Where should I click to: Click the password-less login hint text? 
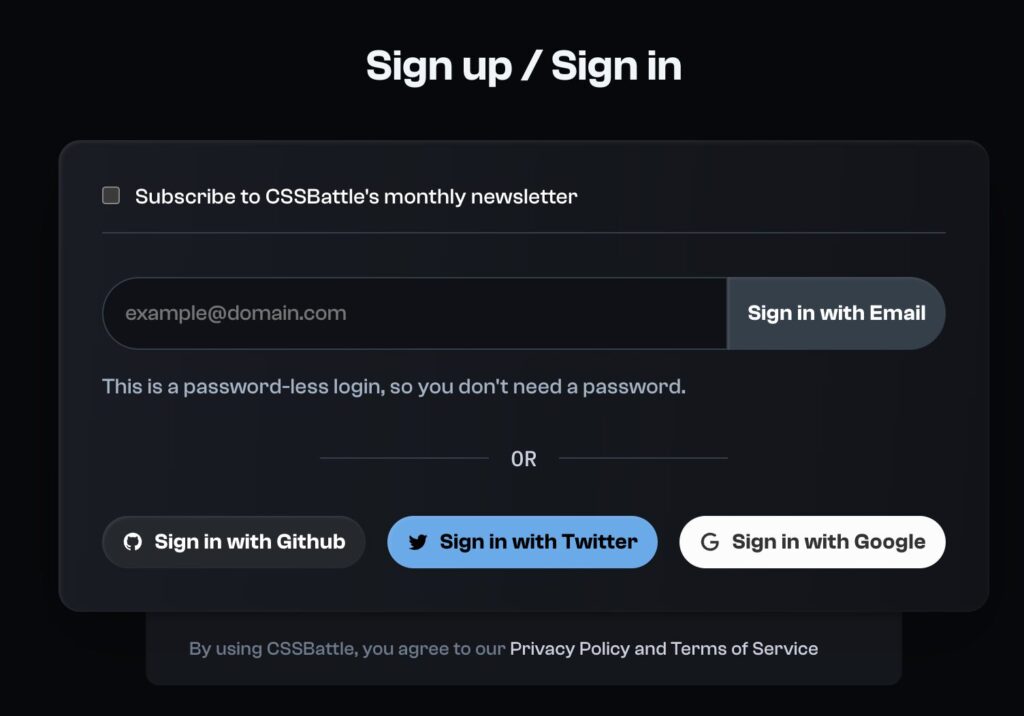point(394,387)
